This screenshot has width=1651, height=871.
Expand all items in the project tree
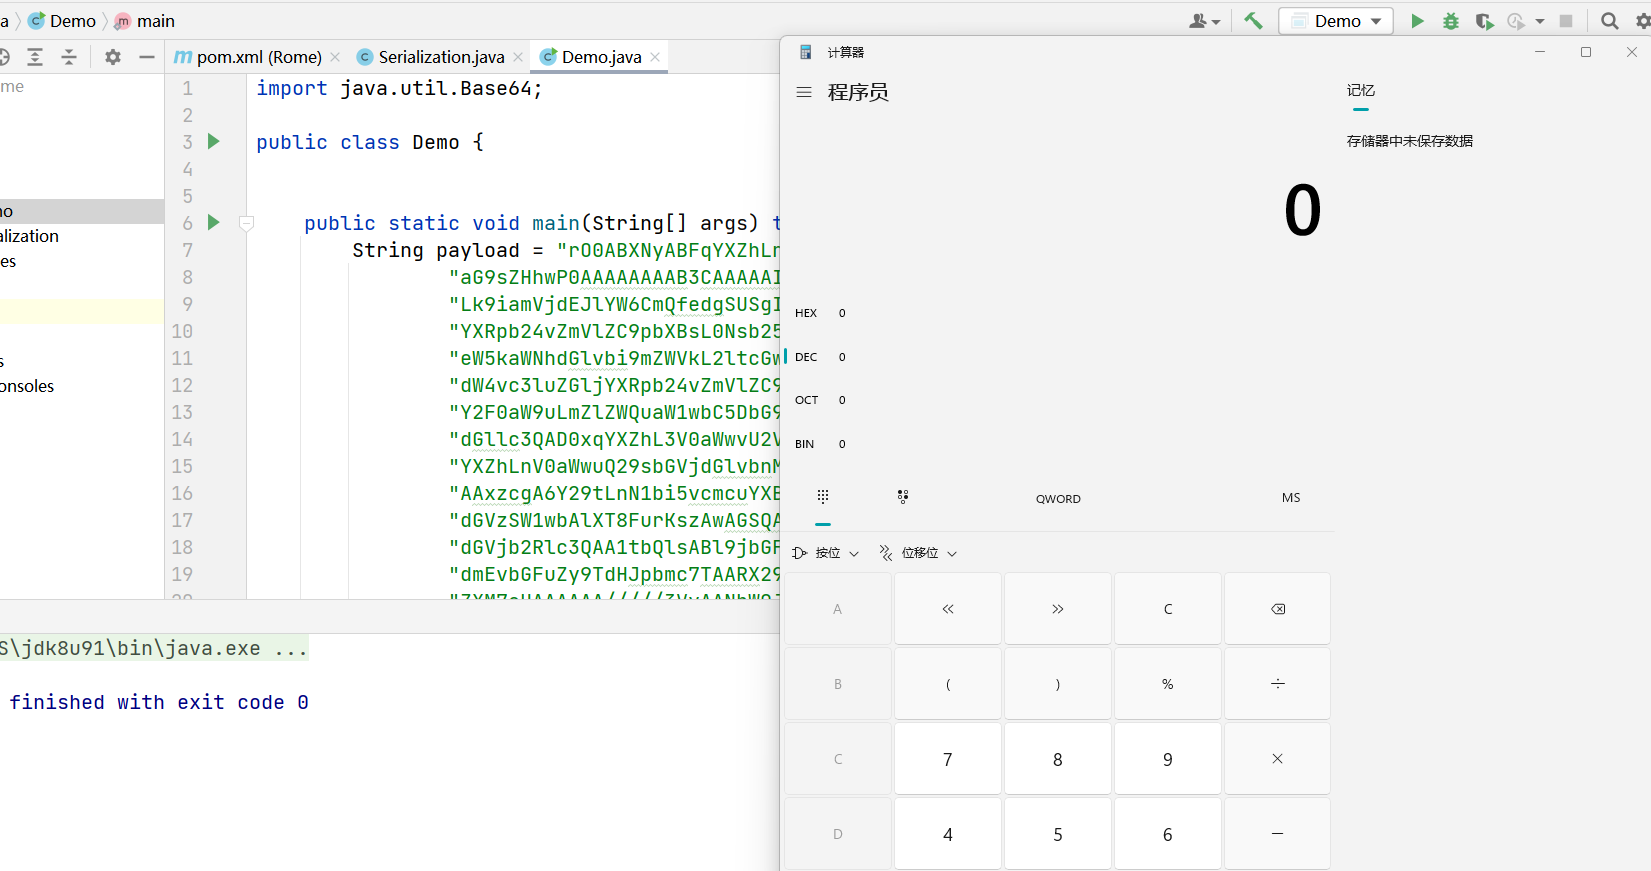click(x=35, y=57)
